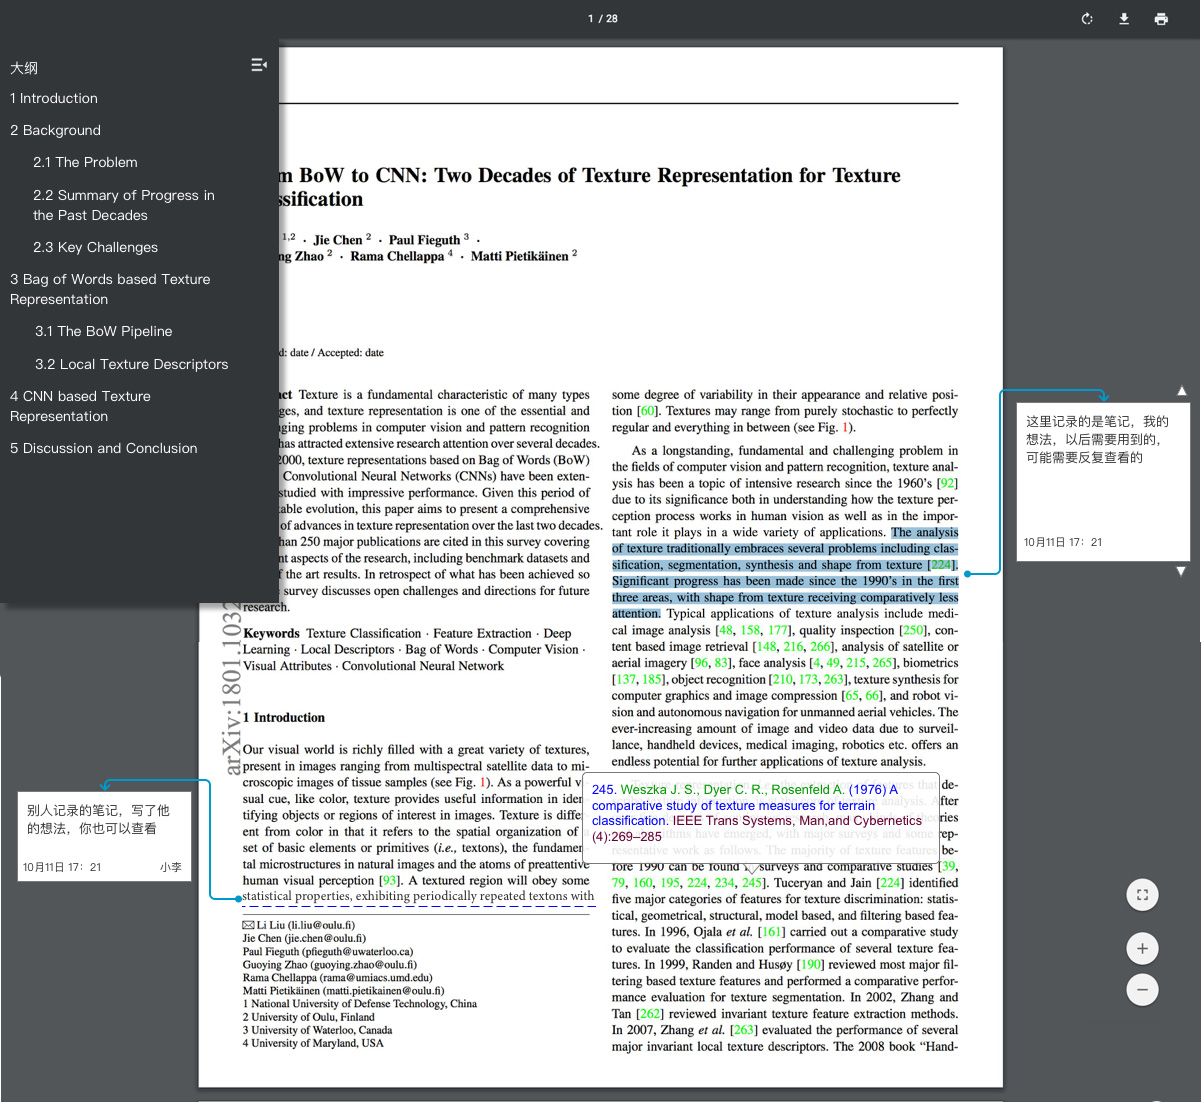
Task: Click the '1 Introduction' heading in the paper
Action: pos(284,718)
